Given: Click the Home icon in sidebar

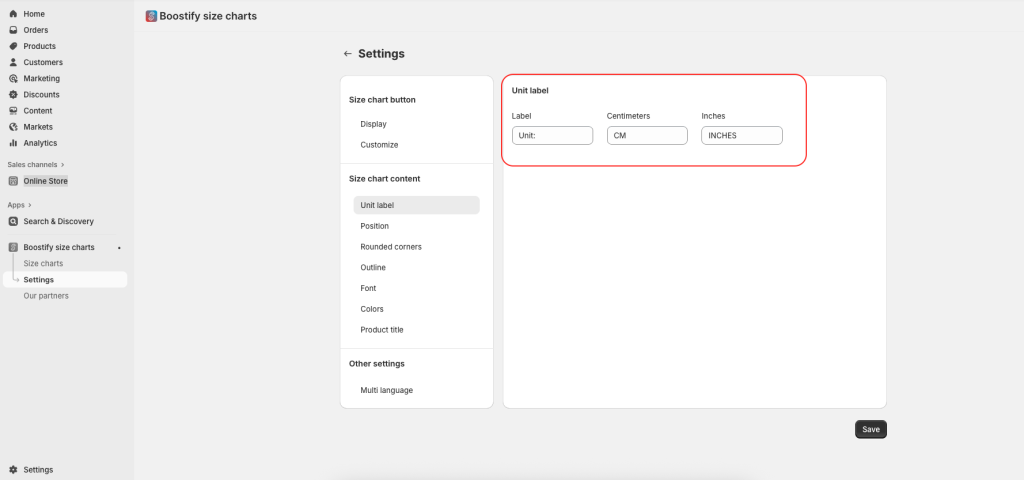Looking at the screenshot, I should [13, 14].
